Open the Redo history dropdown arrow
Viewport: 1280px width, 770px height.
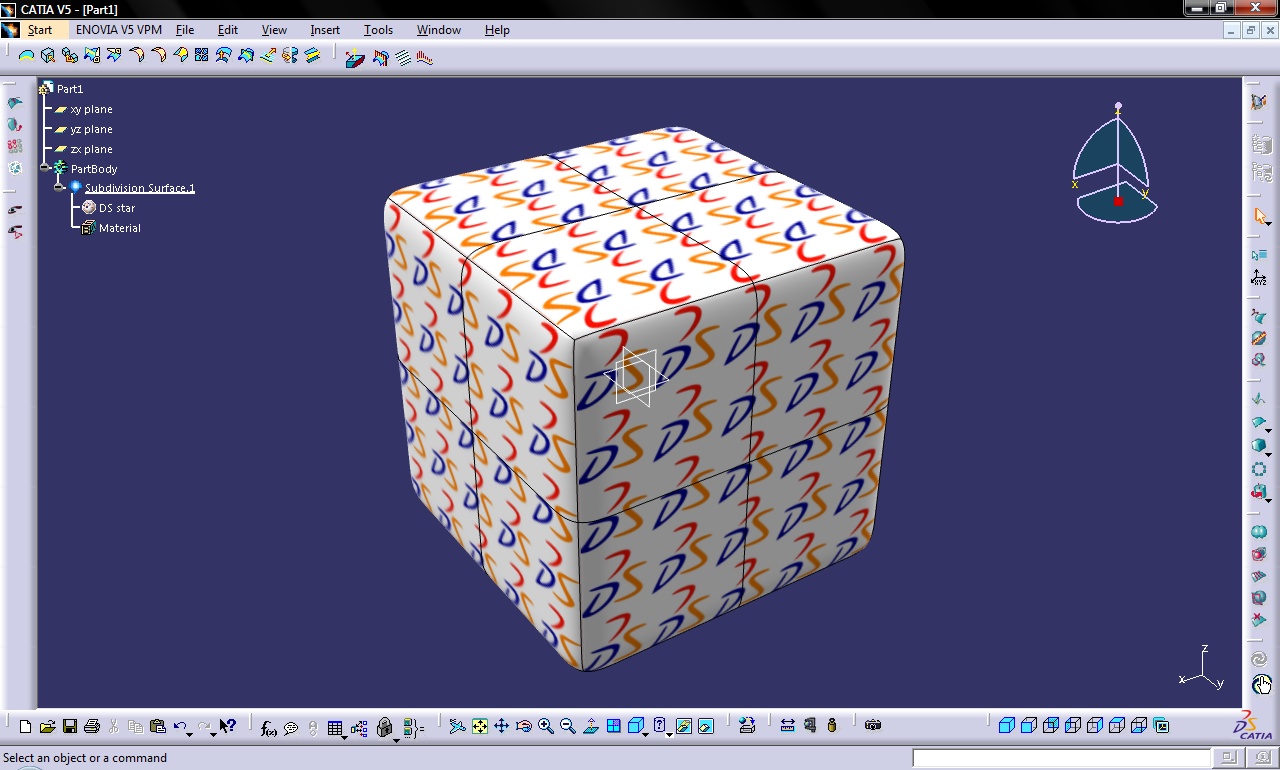pyautogui.click(x=213, y=735)
